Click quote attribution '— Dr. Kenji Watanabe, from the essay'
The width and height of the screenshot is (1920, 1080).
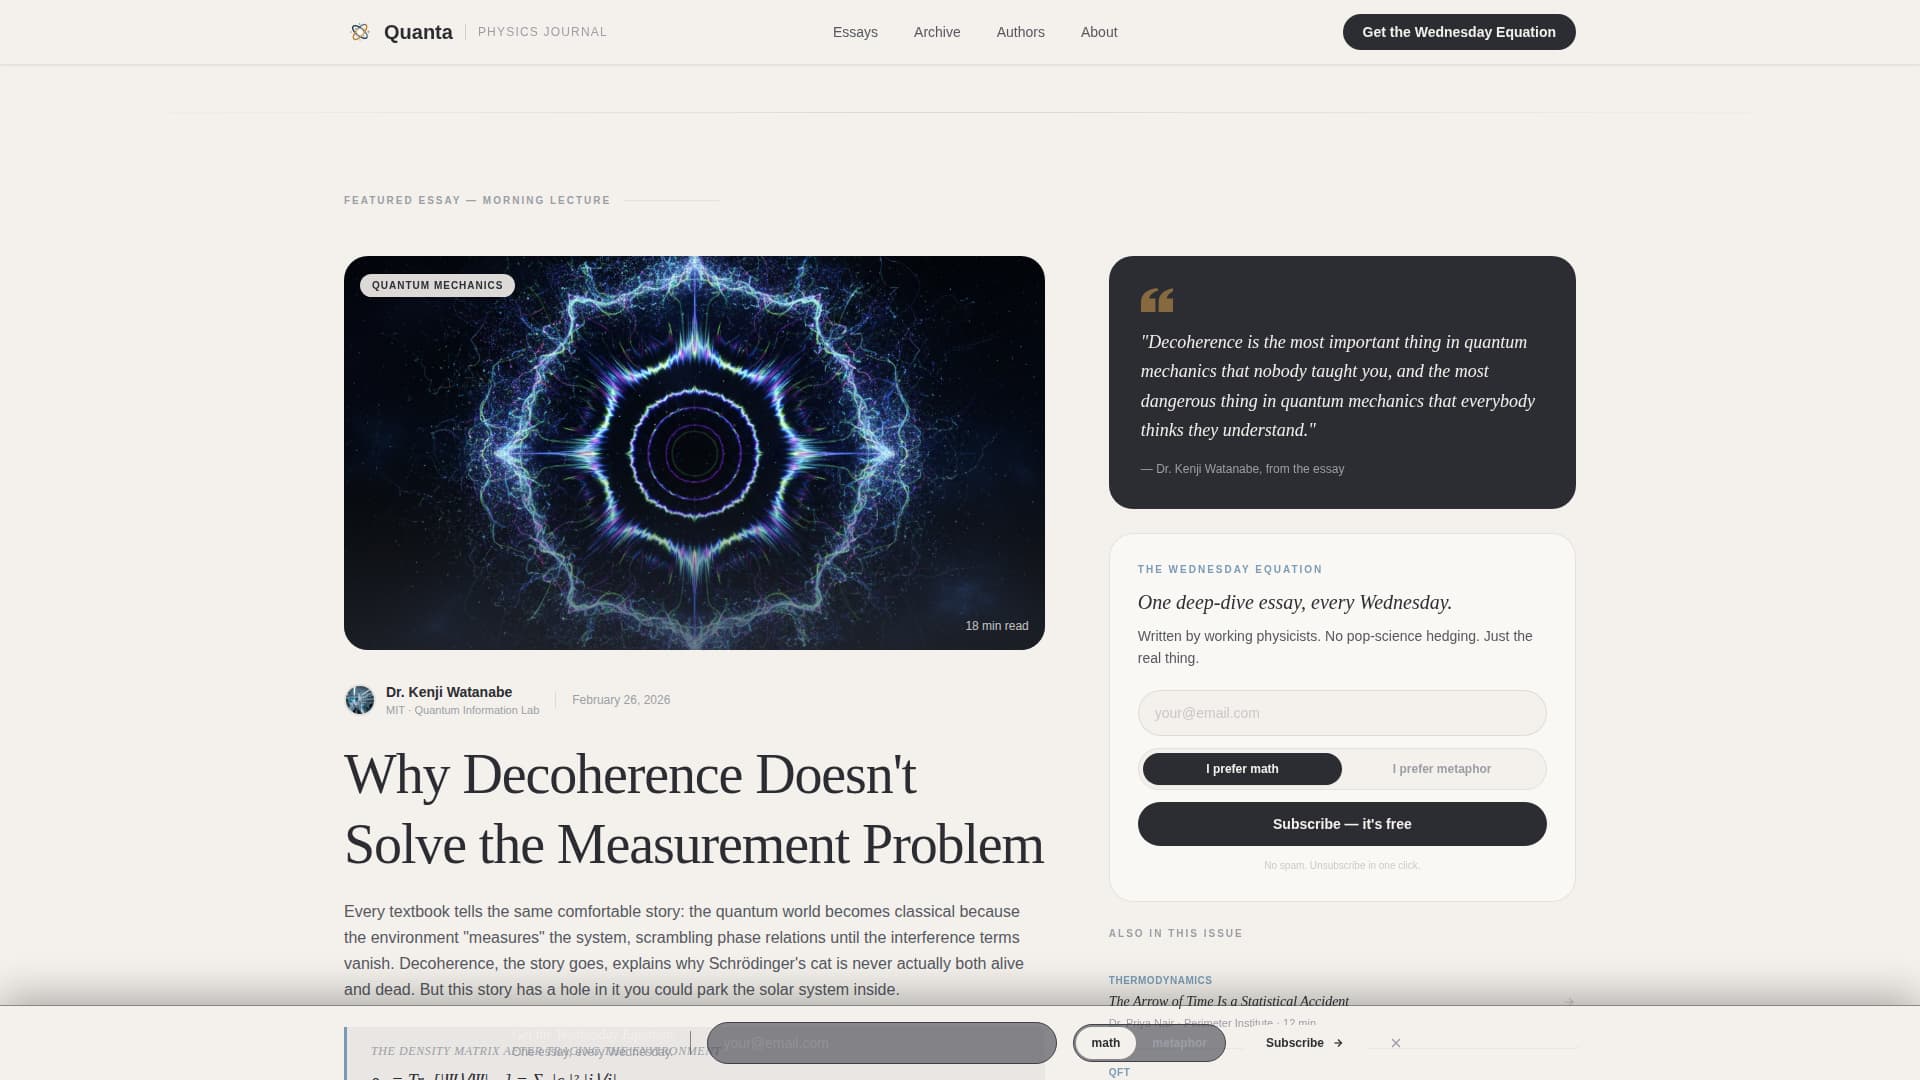1242,469
